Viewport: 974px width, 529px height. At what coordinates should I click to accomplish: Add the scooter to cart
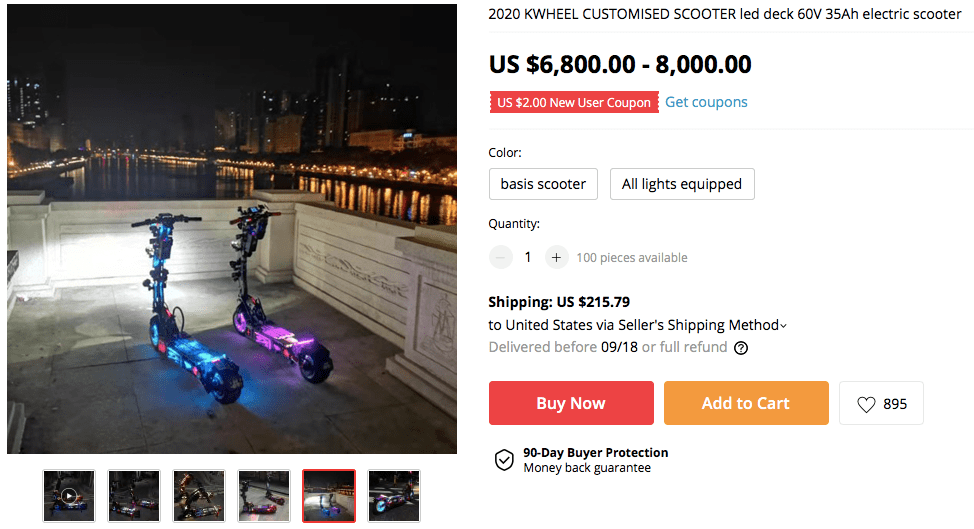[x=746, y=403]
